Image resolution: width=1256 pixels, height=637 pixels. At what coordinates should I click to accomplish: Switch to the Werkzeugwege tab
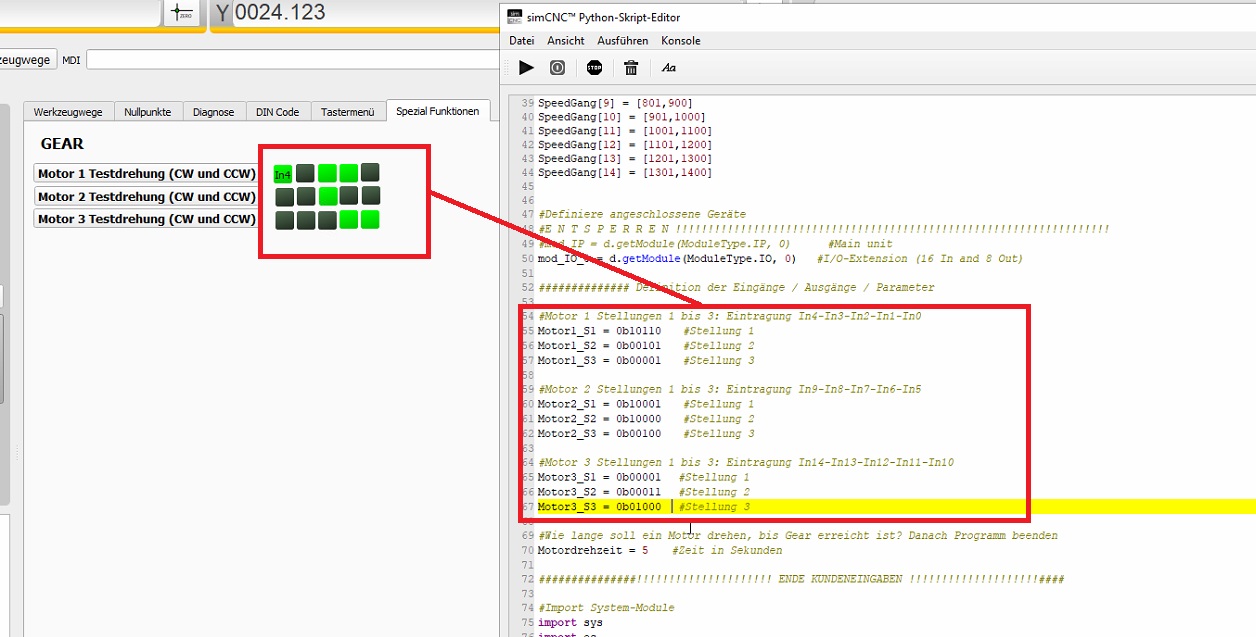(x=68, y=112)
